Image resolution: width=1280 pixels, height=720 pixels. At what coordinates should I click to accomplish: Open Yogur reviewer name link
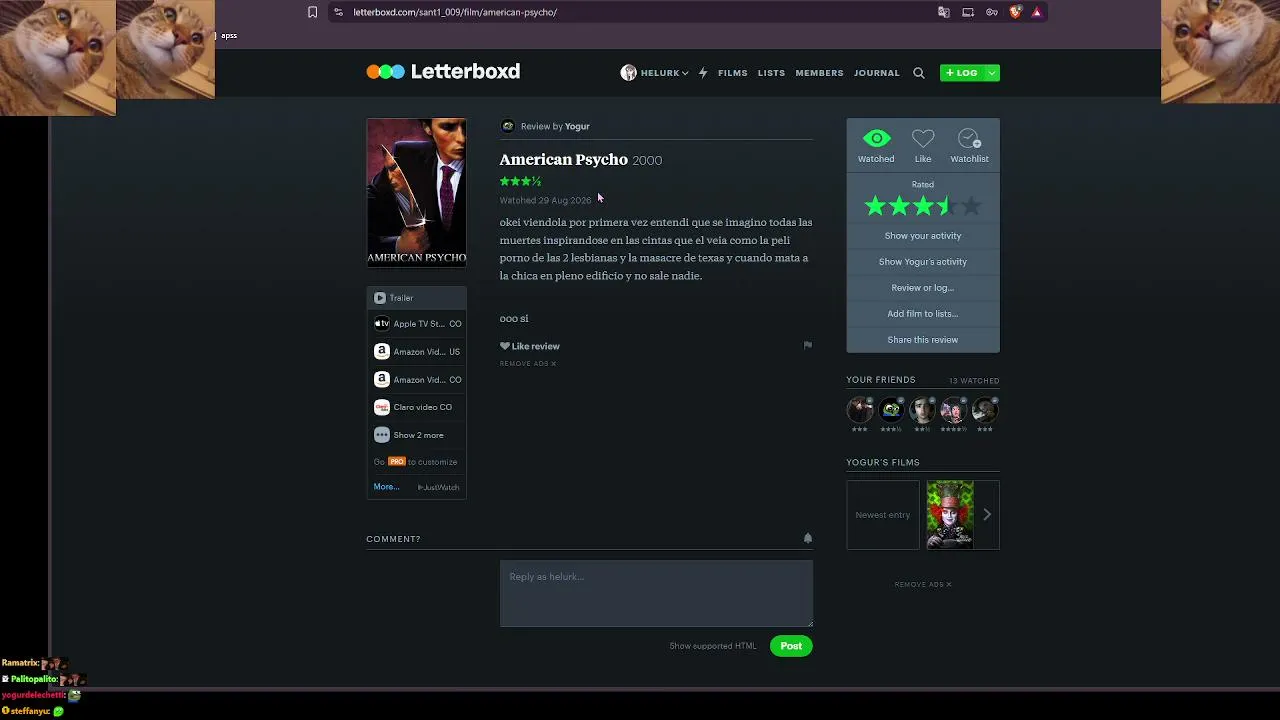[x=577, y=127]
